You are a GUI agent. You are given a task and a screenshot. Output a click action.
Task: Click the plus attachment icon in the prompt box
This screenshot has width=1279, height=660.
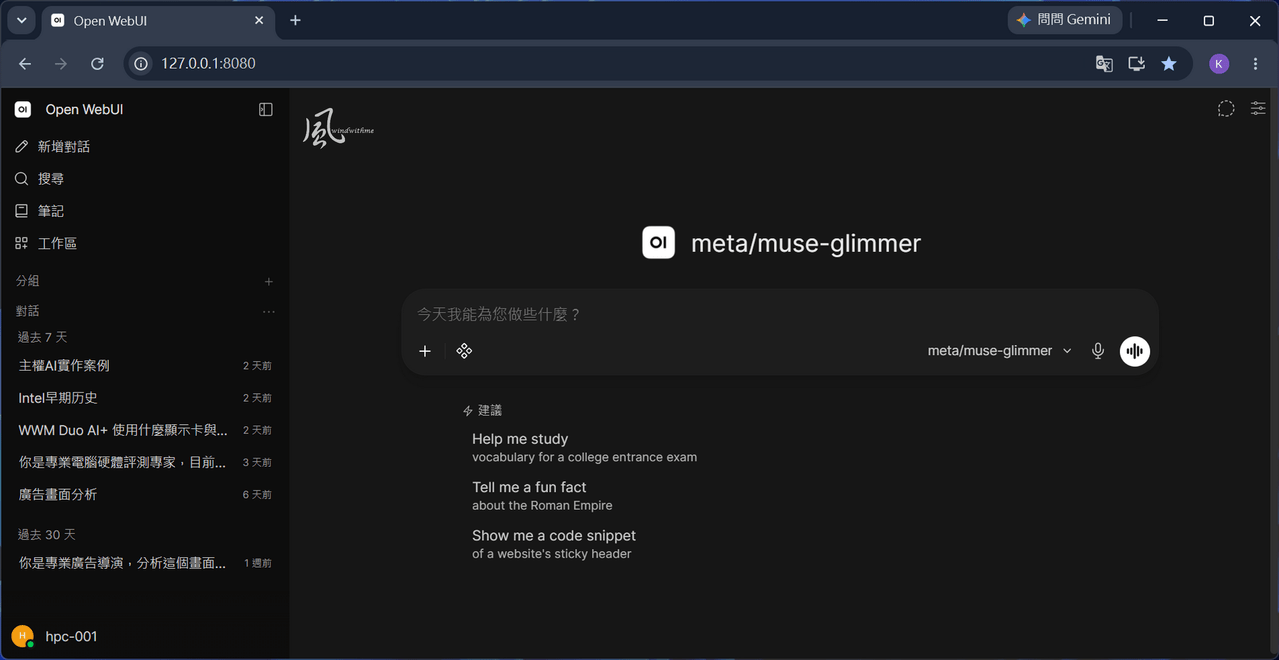(x=425, y=351)
